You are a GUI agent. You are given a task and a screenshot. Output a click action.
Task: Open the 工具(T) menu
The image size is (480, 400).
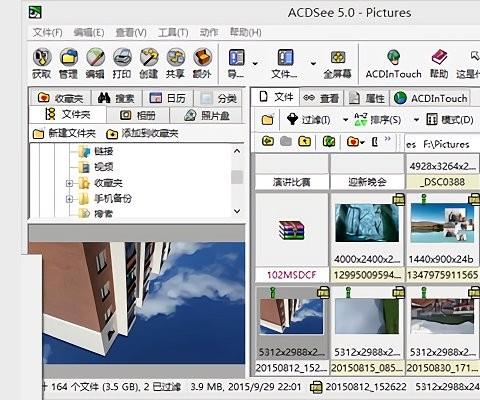tap(173, 32)
